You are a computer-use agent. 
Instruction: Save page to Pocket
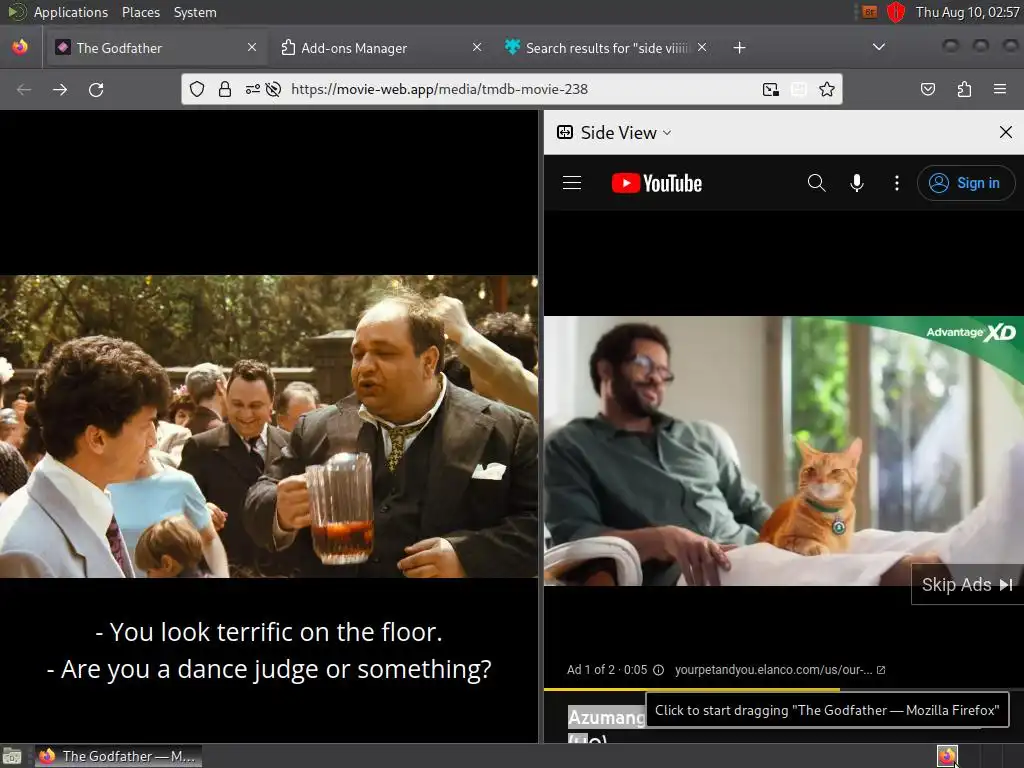pos(928,89)
